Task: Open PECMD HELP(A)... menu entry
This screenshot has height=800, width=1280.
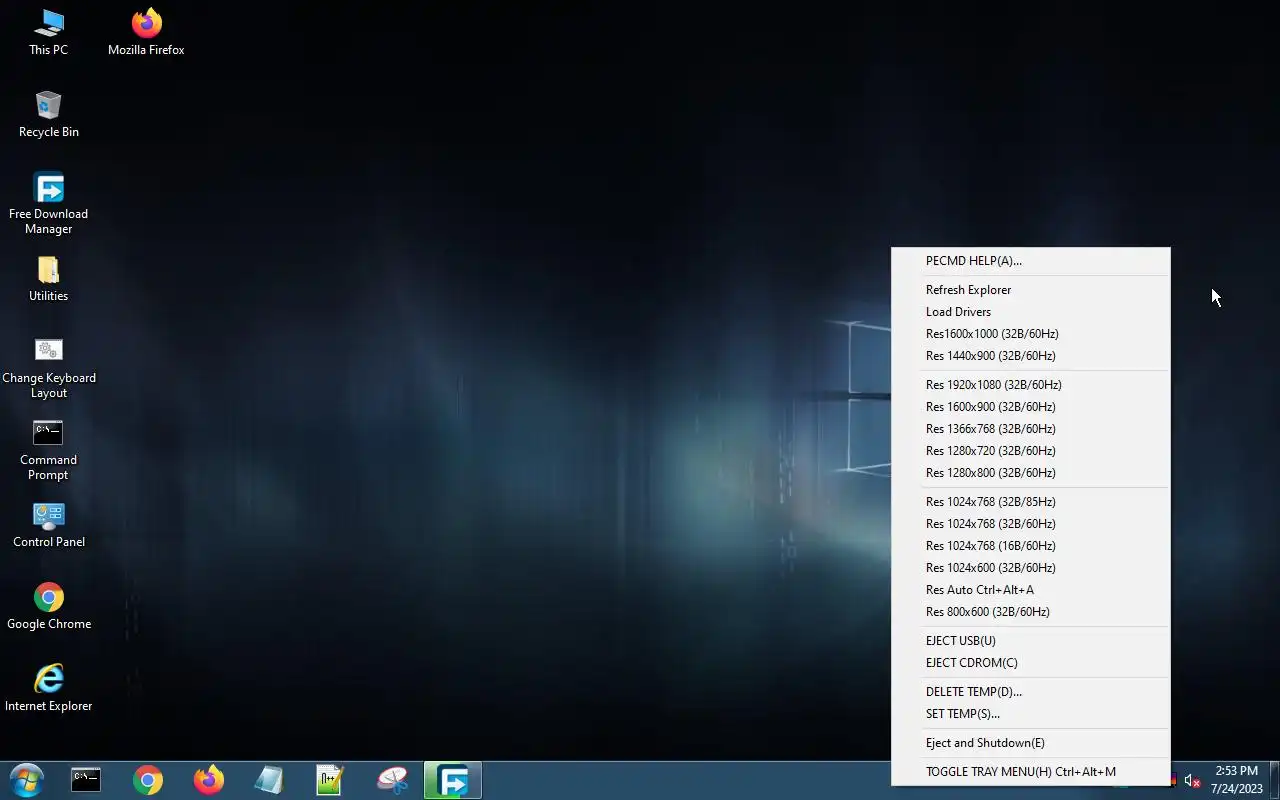Action: (1031, 261)
